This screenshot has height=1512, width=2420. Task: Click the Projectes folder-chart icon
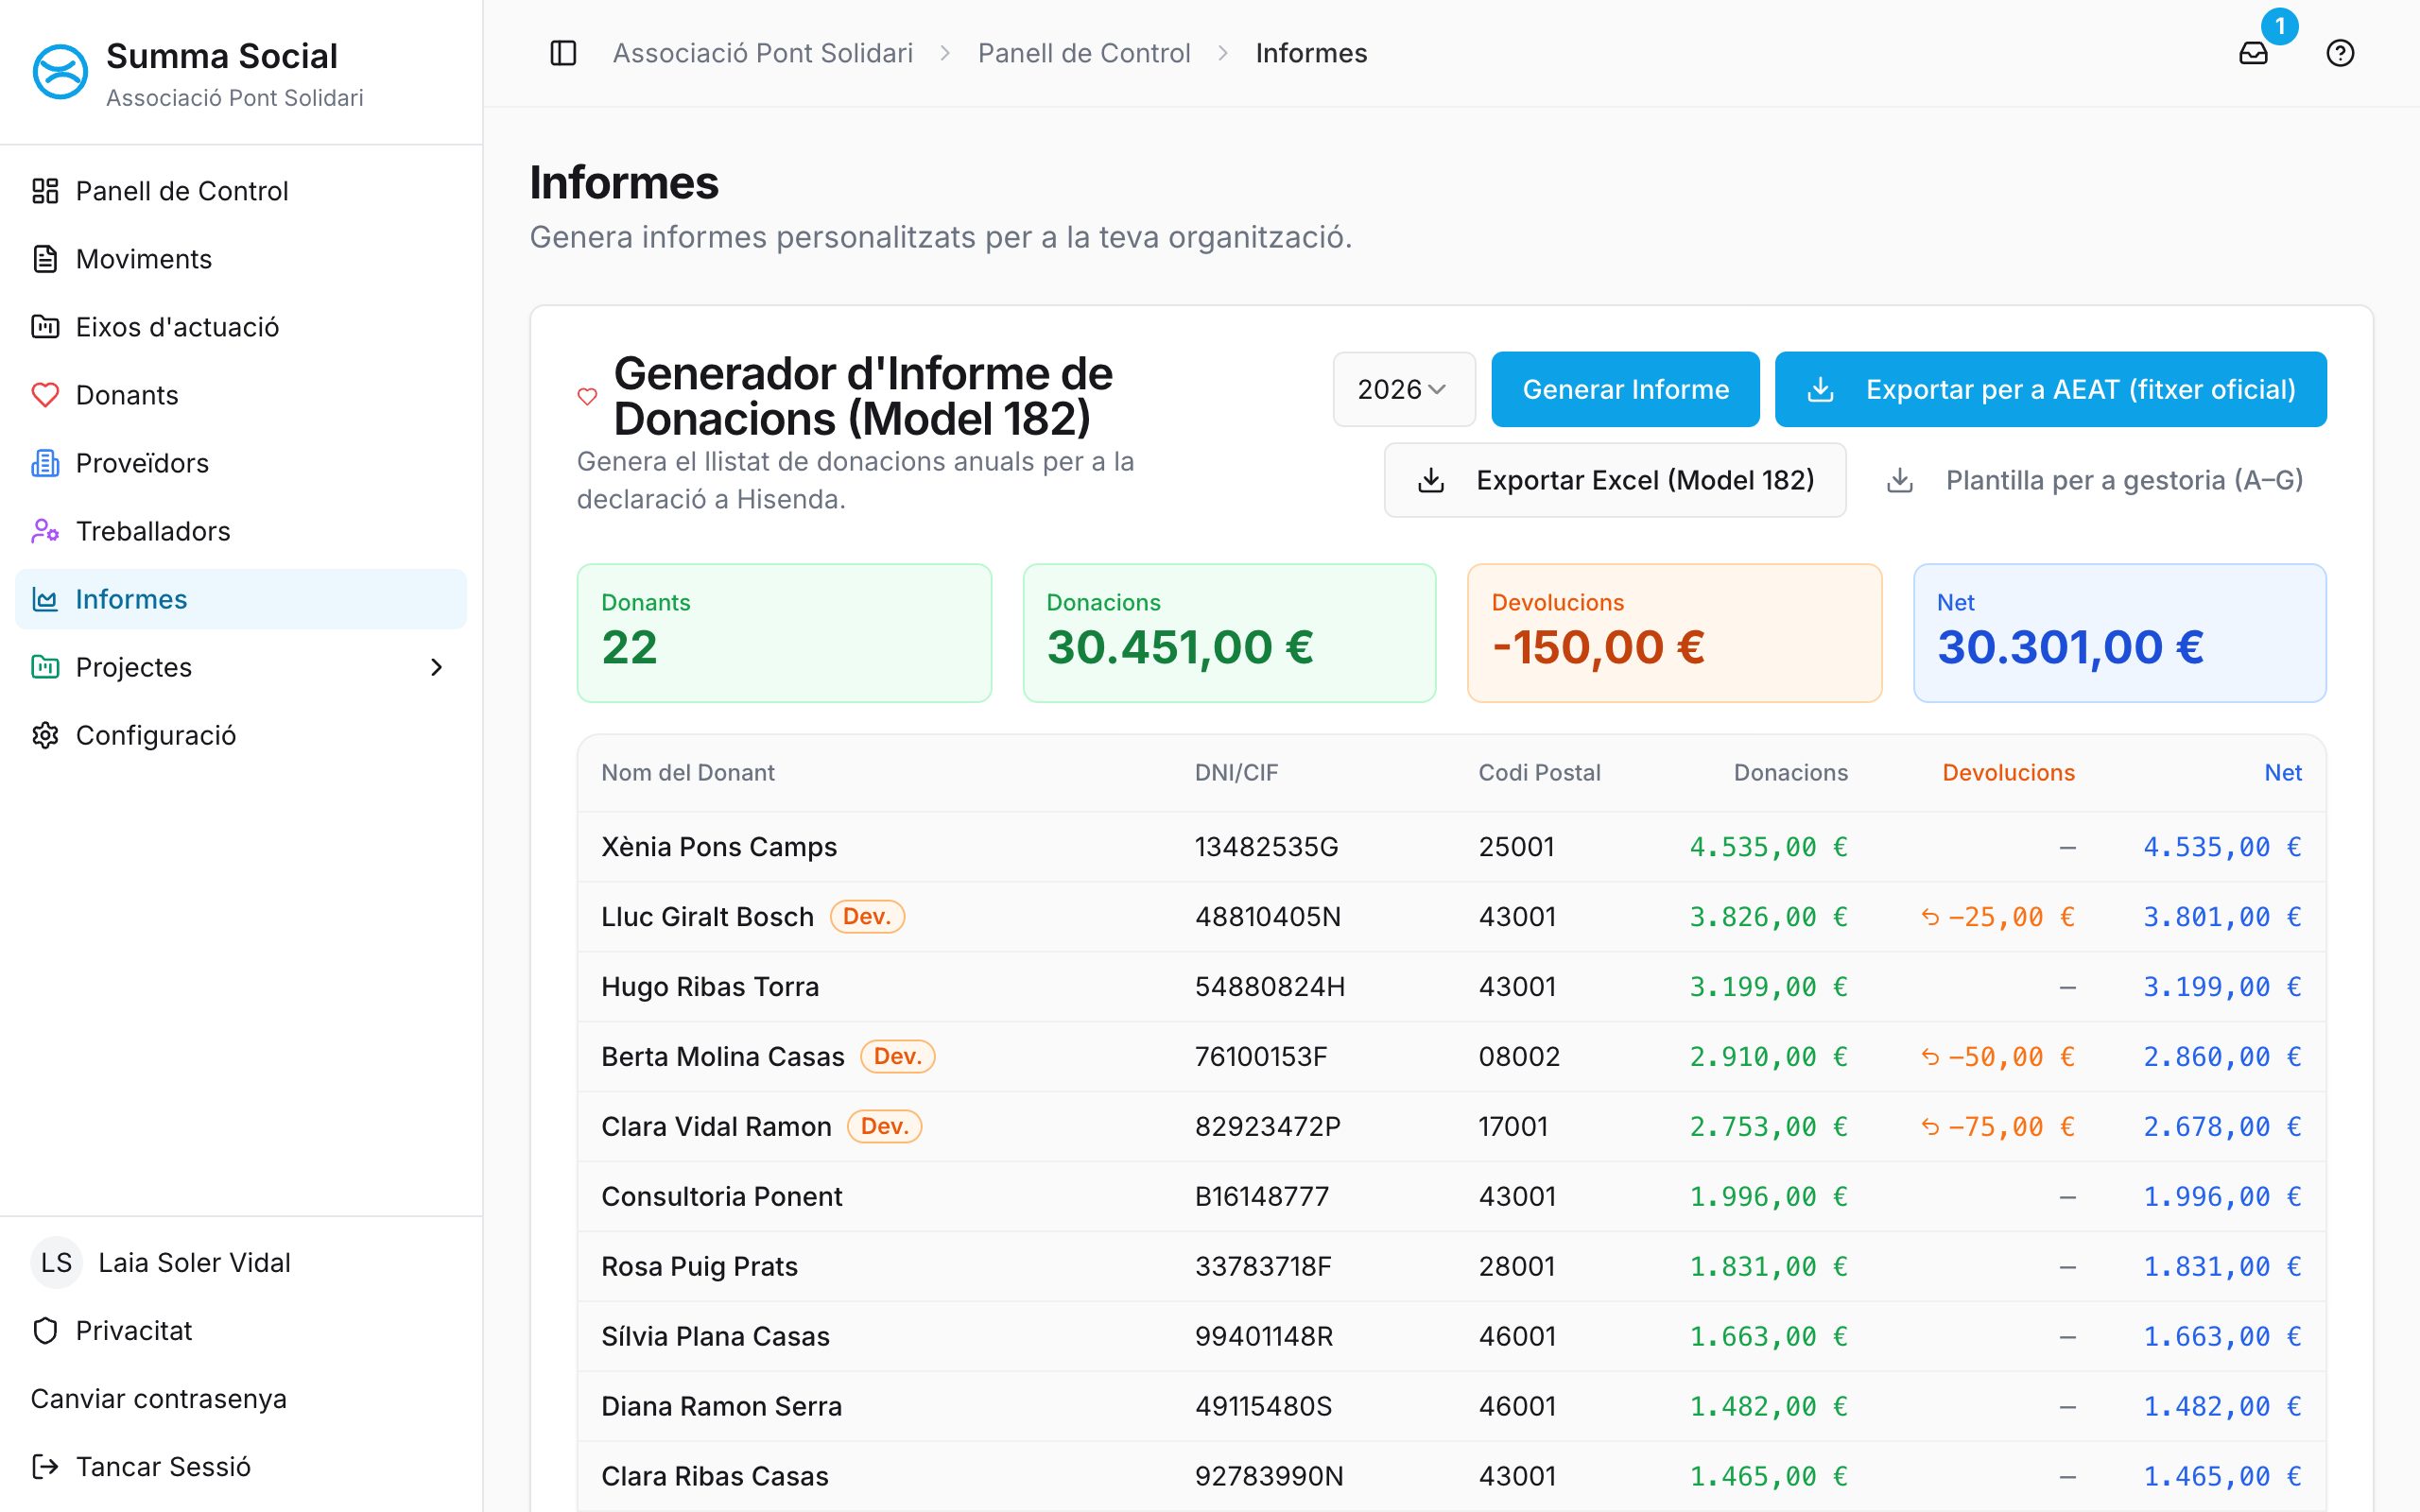coord(45,667)
